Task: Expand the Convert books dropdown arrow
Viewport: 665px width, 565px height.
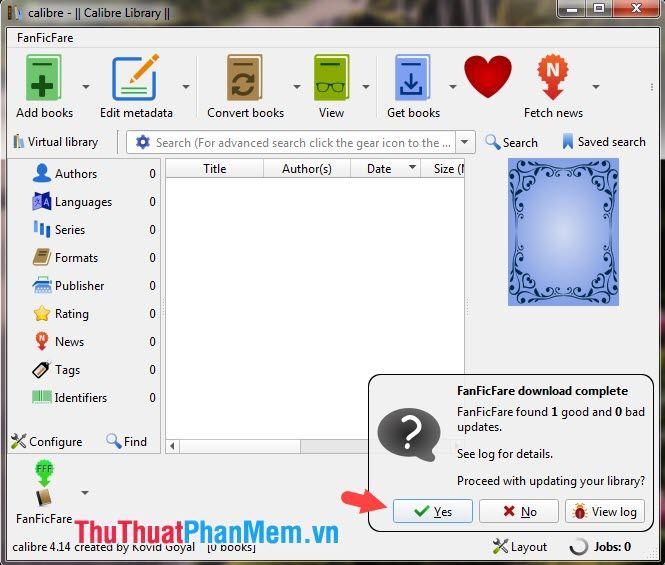Action: click(x=297, y=87)
